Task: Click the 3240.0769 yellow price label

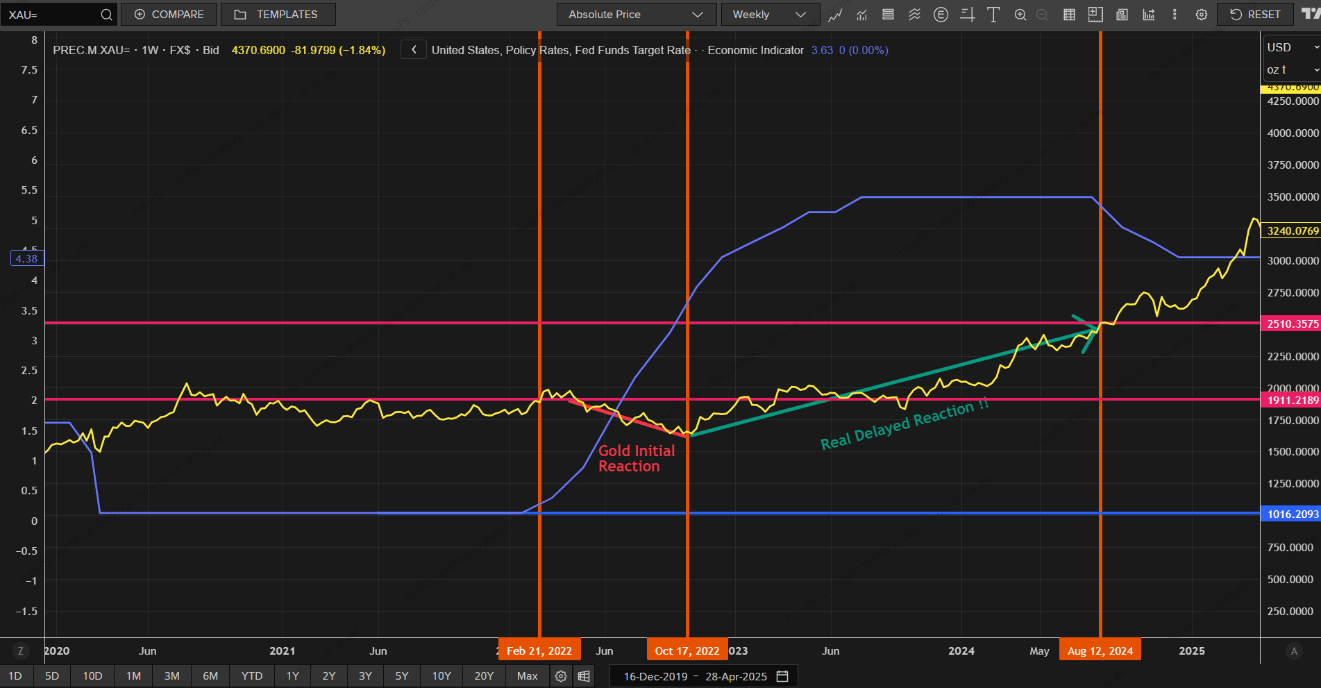Action: point(1291,230)
